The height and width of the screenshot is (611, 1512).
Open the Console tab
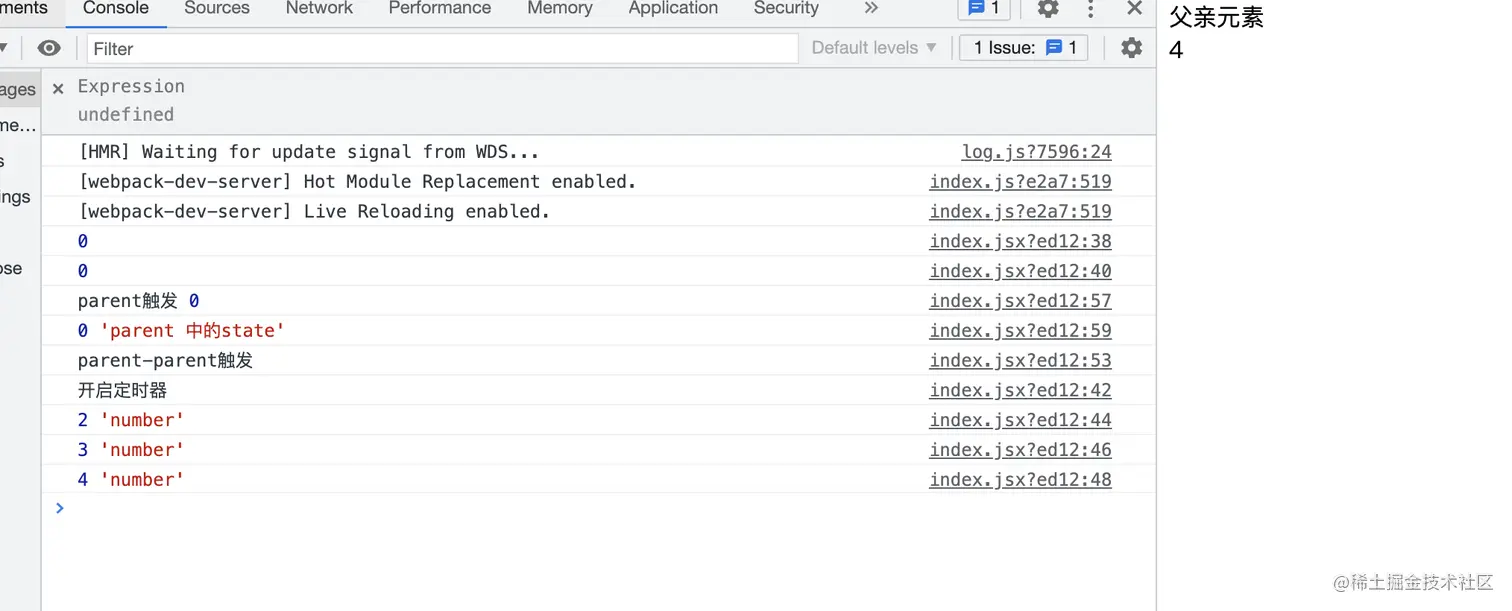[x=116, y=9]
